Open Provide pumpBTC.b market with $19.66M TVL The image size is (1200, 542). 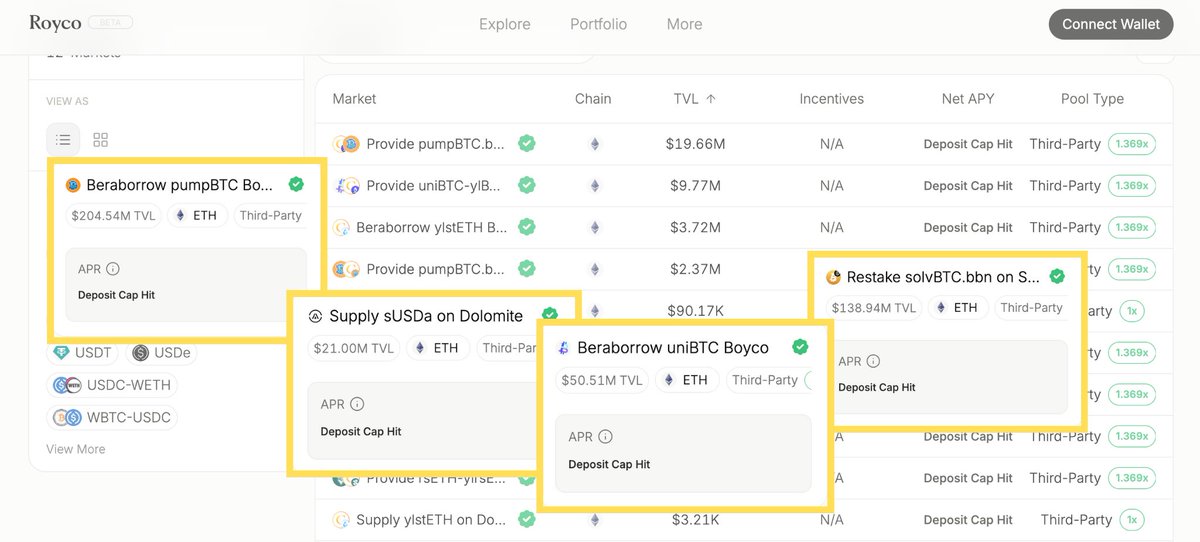click(x=743, y=144)
